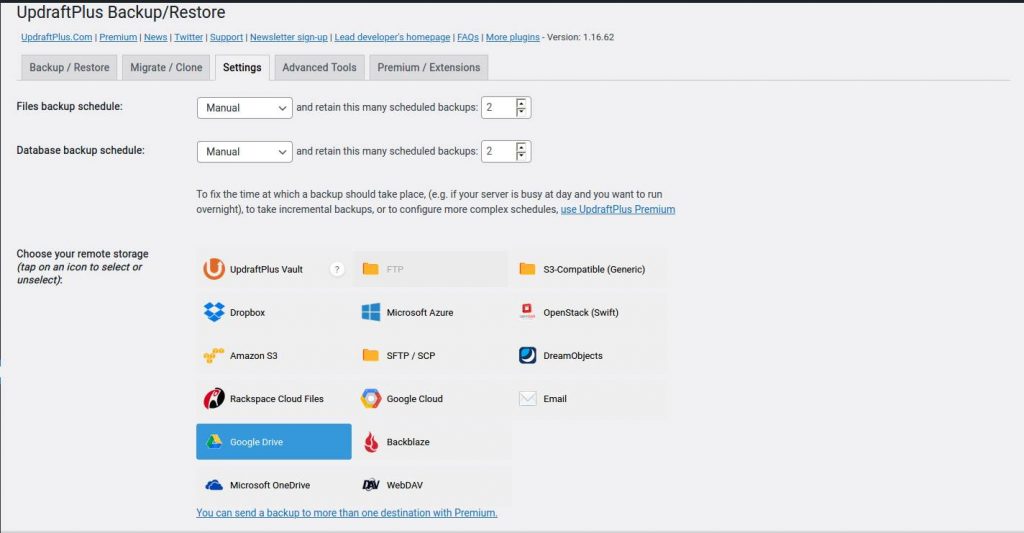Select the UpdraftPlus Vault storage icon
1024x533 pixels.
point(214,269)
